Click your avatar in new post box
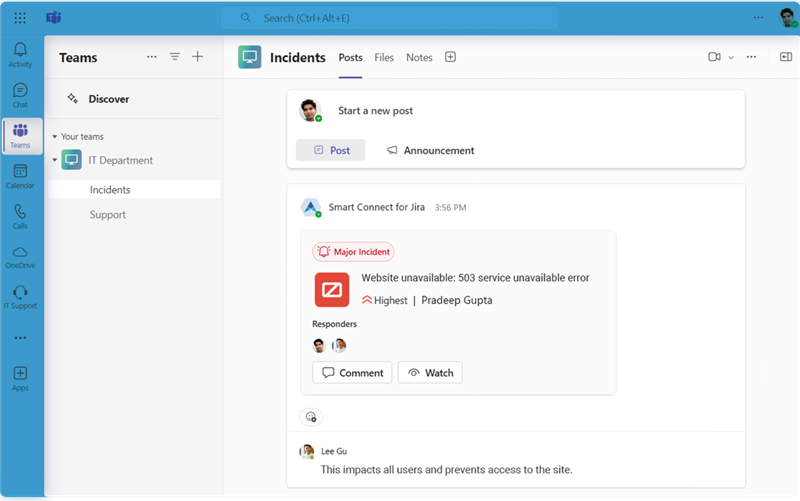800x501 pixels. [310, 111]
